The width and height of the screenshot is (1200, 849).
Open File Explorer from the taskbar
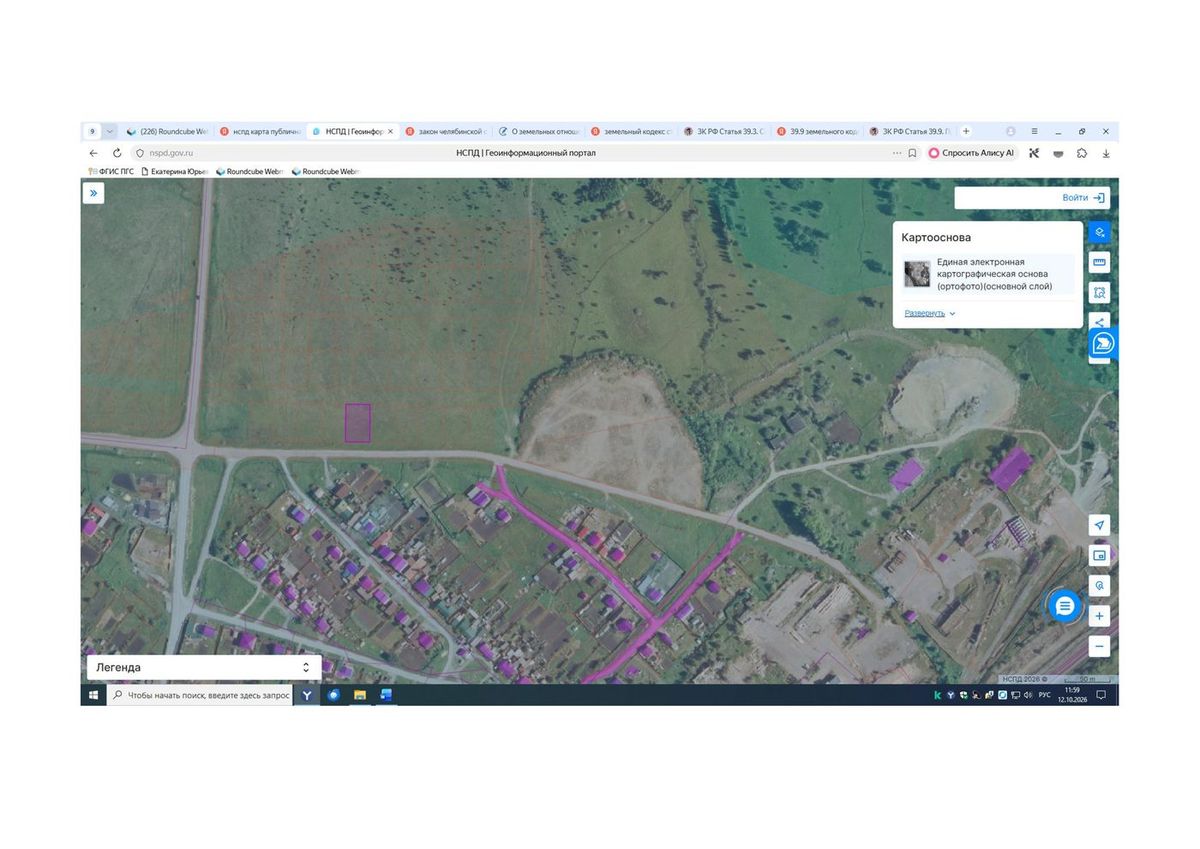click(360, 694)
